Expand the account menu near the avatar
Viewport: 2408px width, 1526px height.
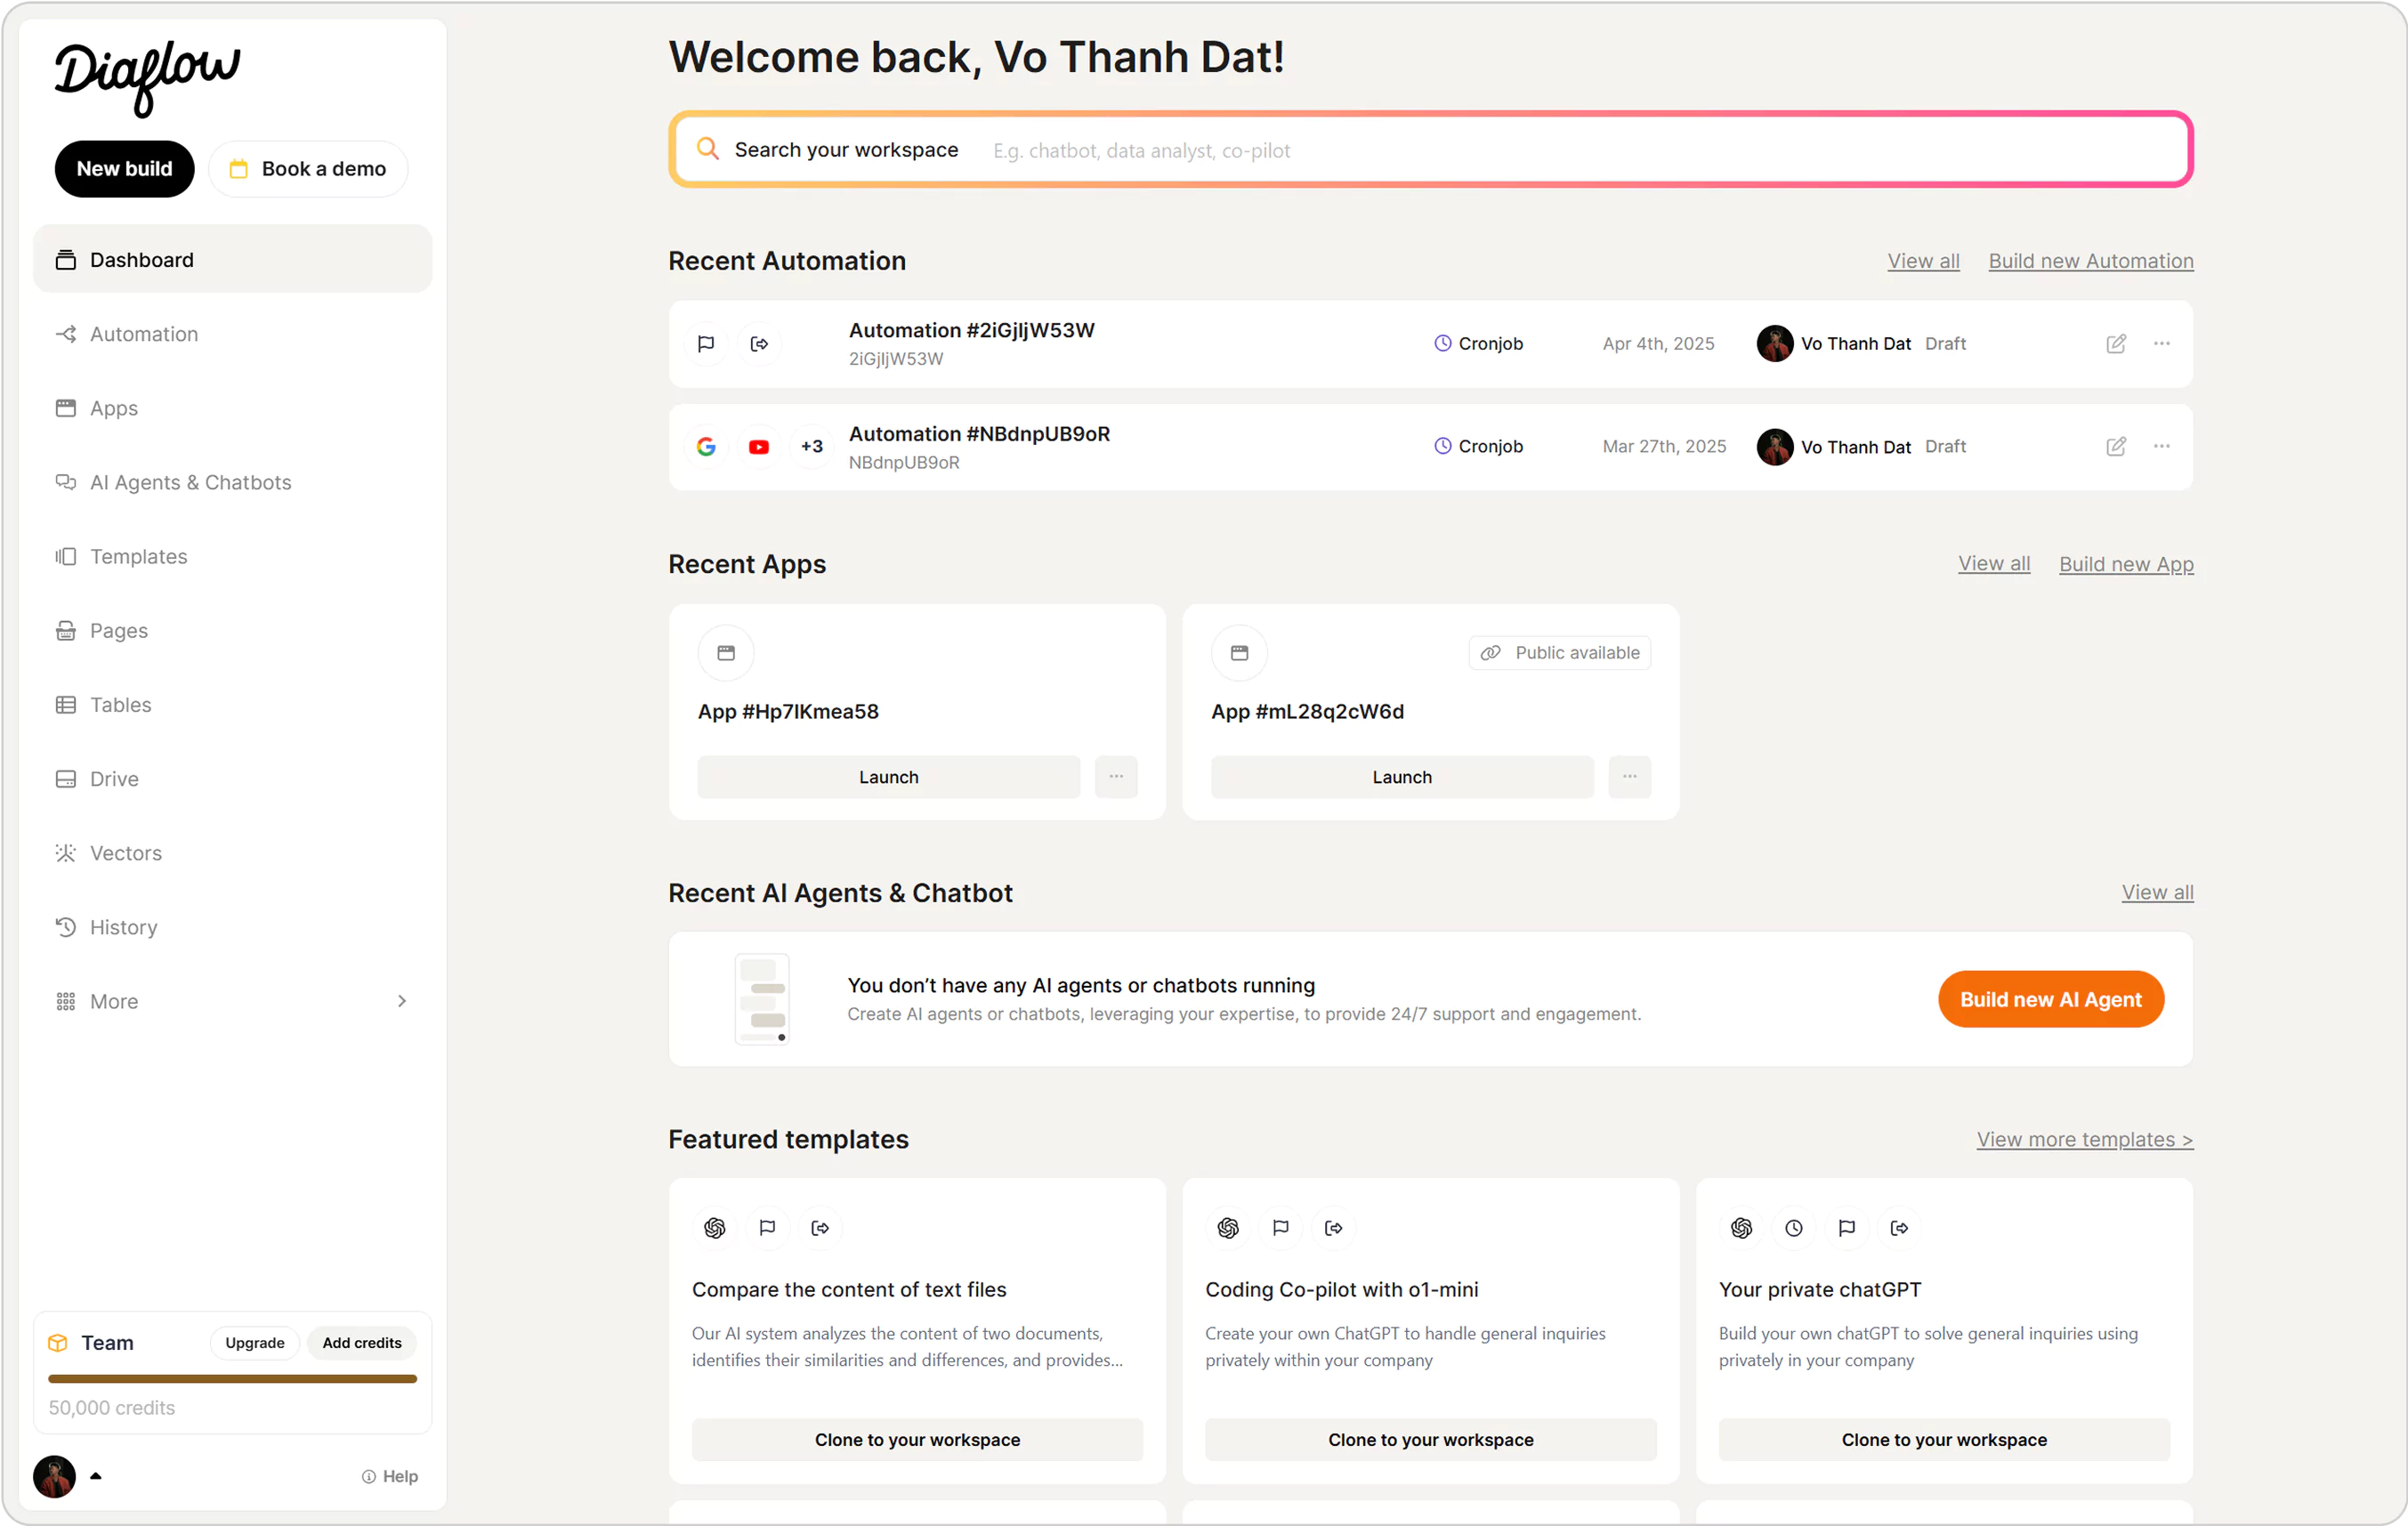pyautogui.click(x=96, y=1477)
